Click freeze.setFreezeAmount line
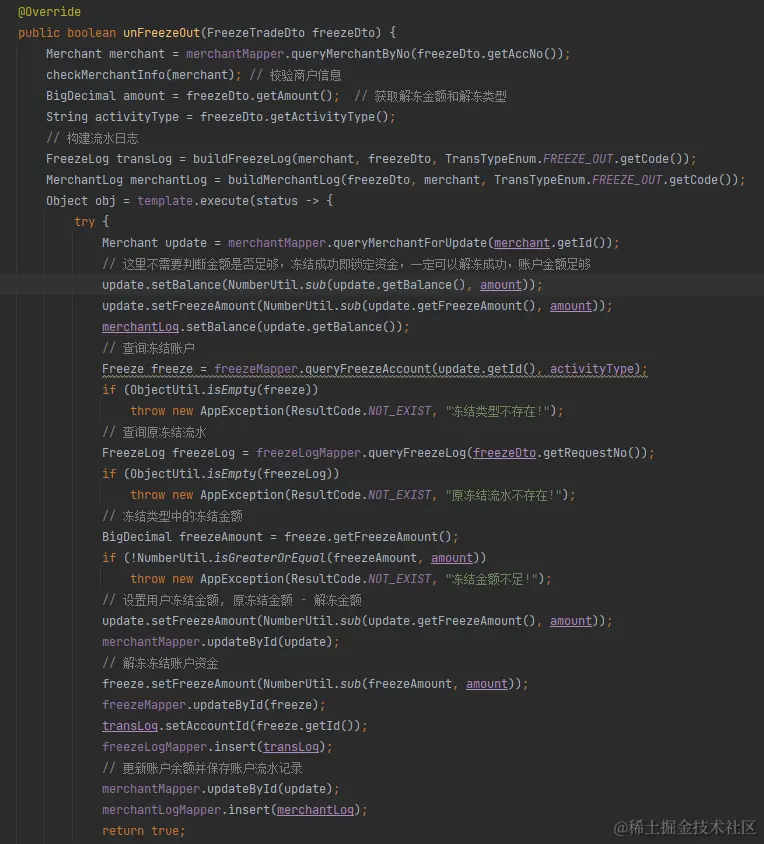This screenshot has height=844, width=764. point(316,684)
